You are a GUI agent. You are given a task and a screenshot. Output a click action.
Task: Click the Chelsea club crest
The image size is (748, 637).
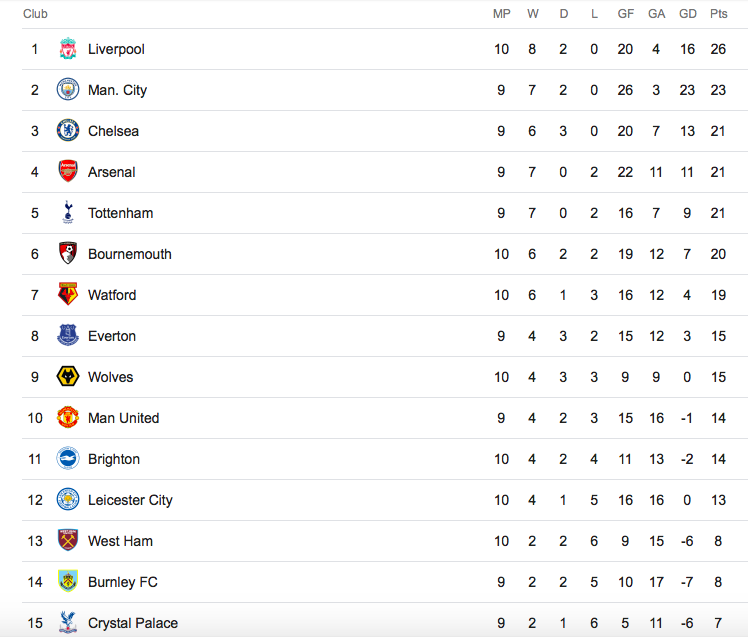[68, 131]
